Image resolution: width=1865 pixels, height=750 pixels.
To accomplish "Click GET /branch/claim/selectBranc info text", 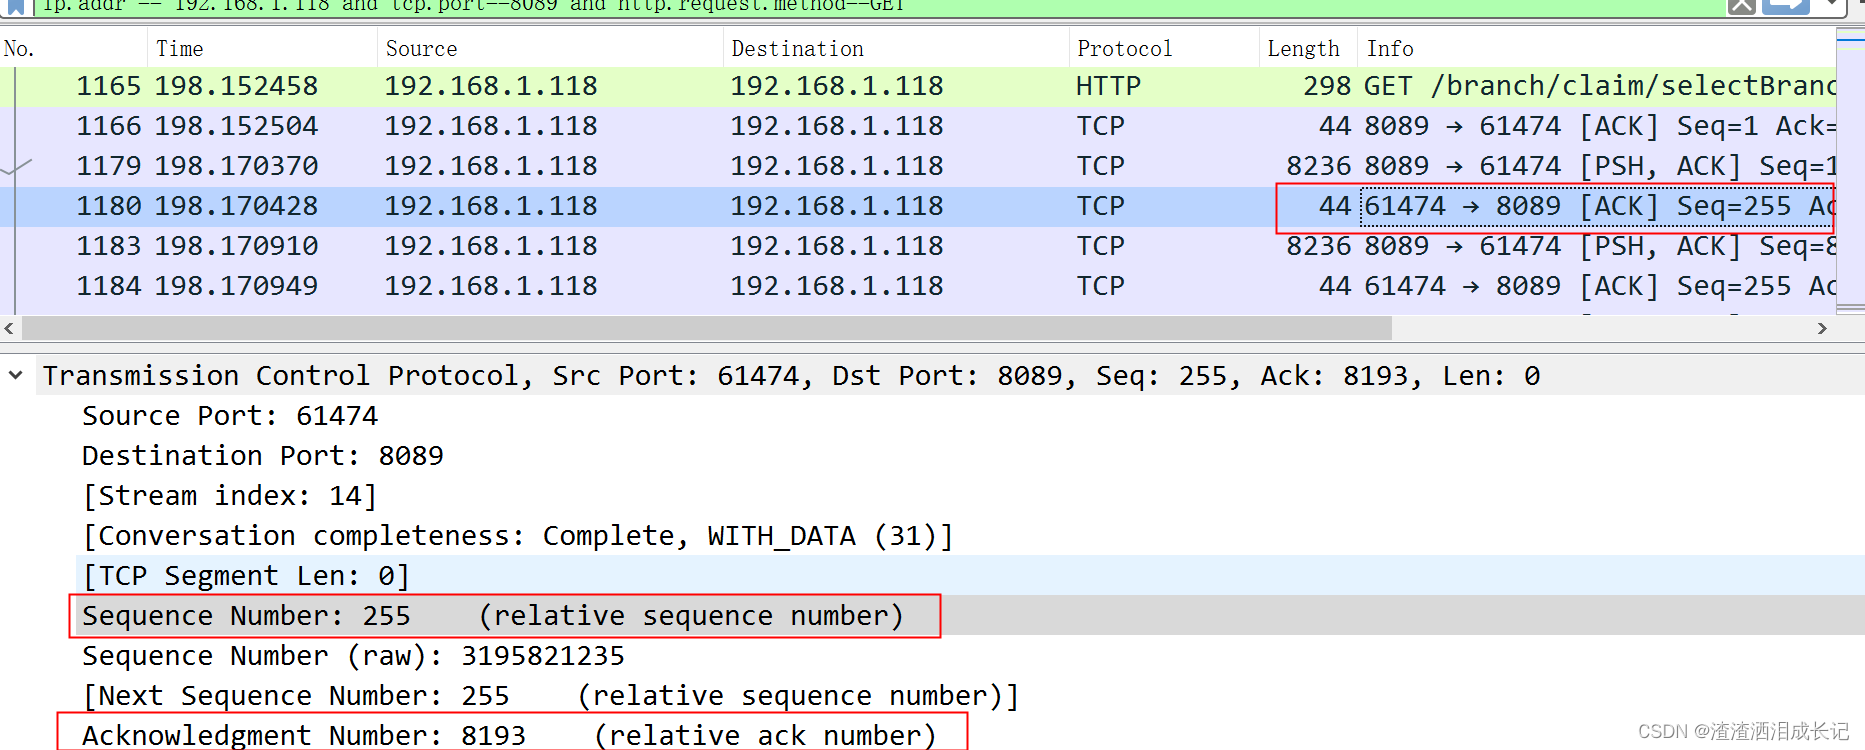I will [x=1599, y=87].
